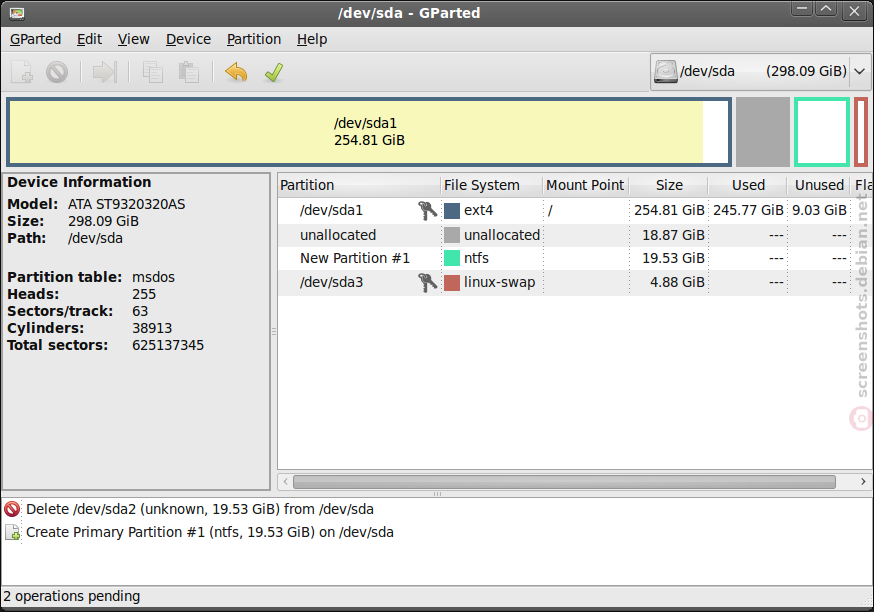Select pending operation 'Create Primary Partition #1'

(x=210, y=532)
